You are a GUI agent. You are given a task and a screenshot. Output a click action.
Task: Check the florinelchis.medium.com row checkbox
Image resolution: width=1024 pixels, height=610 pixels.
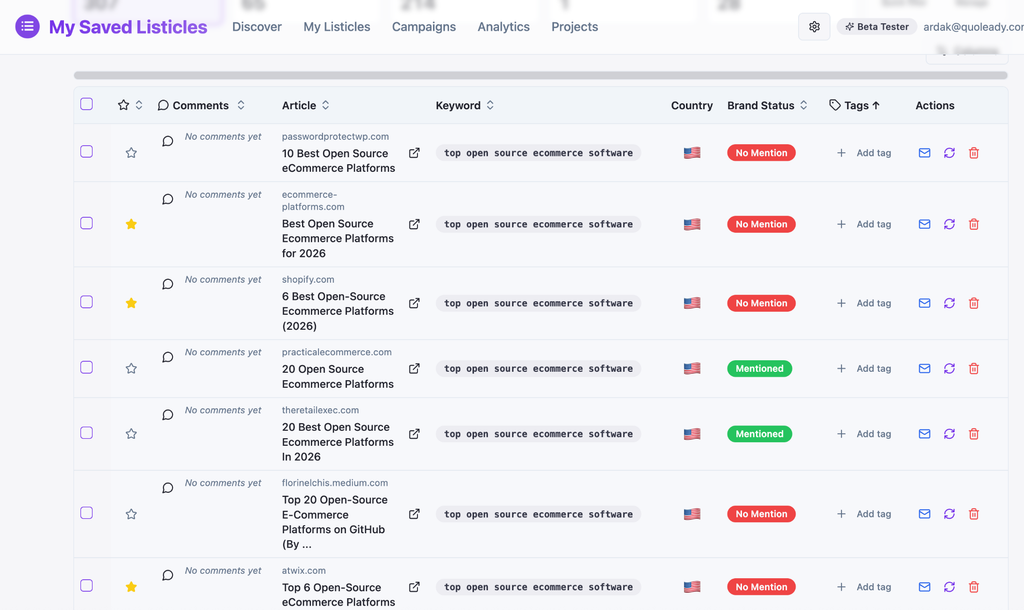[x=86, y=513]
